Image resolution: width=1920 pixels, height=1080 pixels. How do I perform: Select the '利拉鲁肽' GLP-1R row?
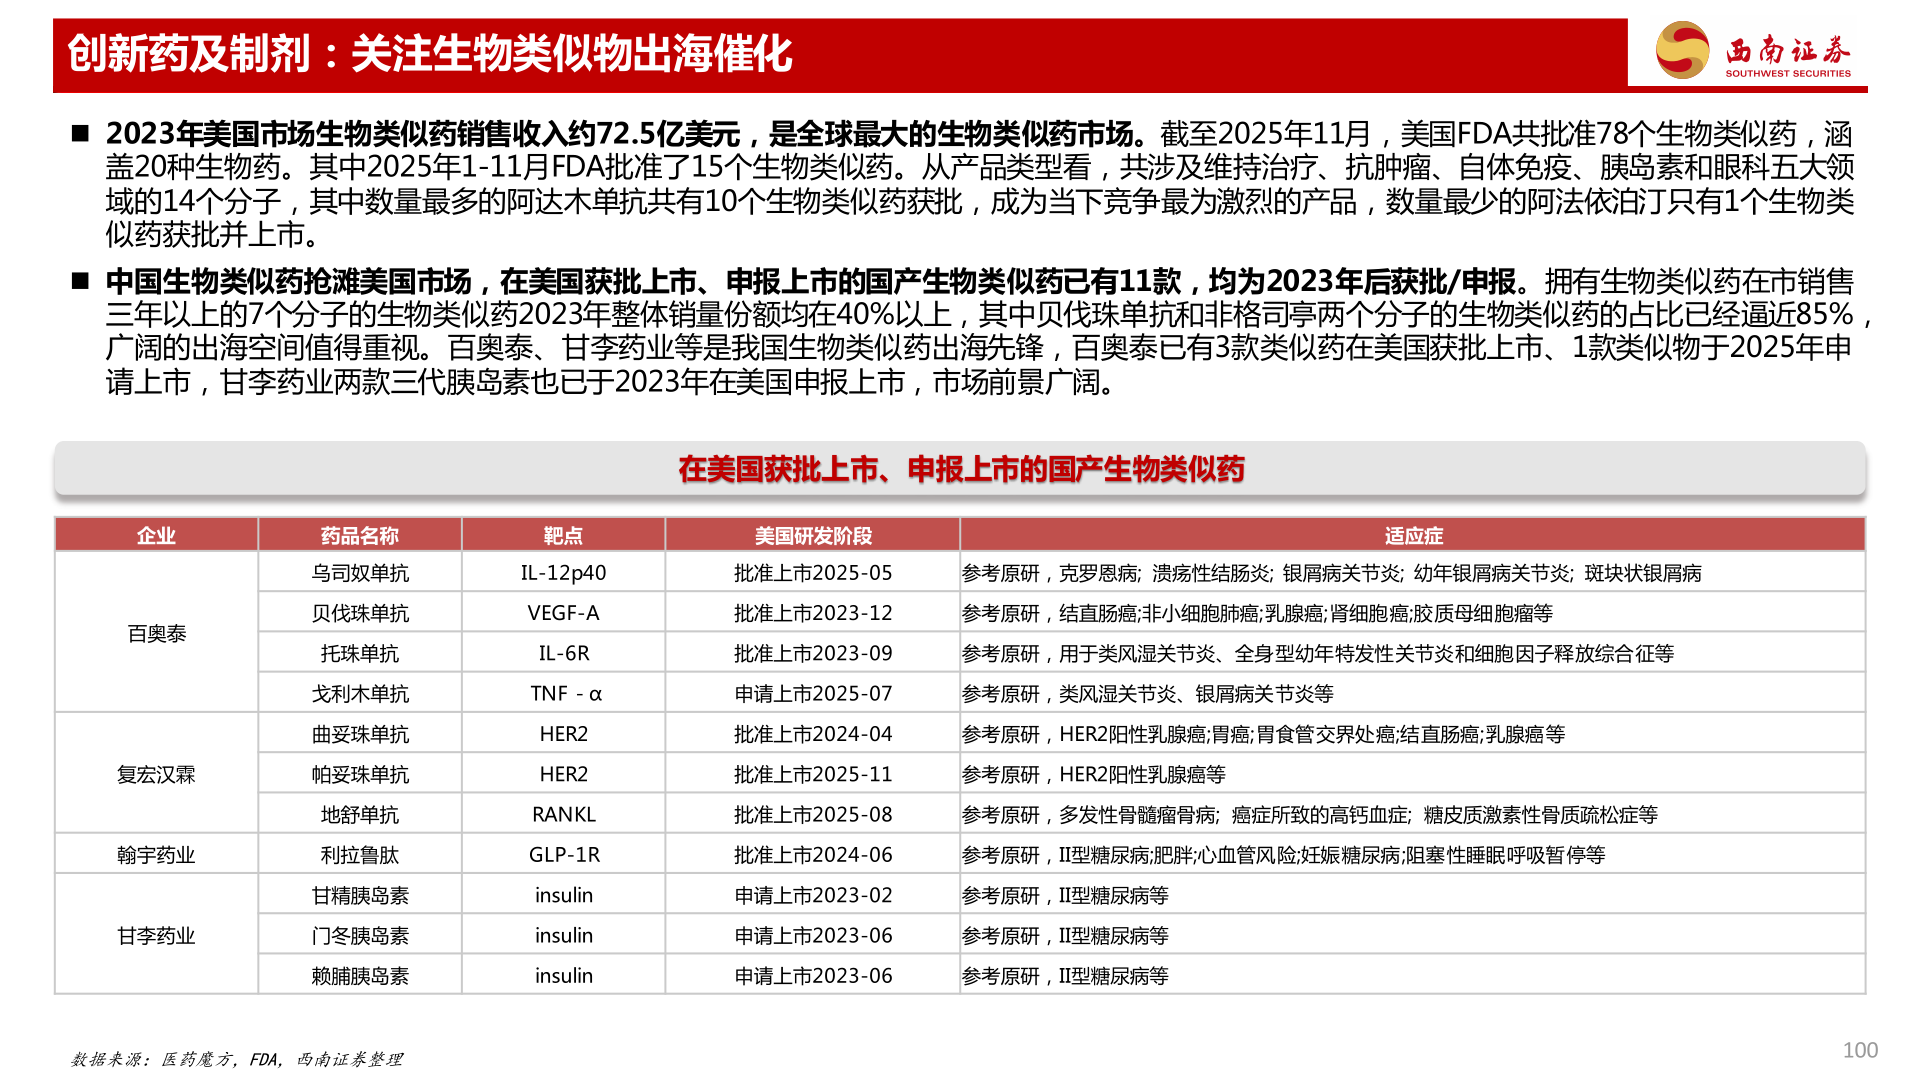(360, 854)
